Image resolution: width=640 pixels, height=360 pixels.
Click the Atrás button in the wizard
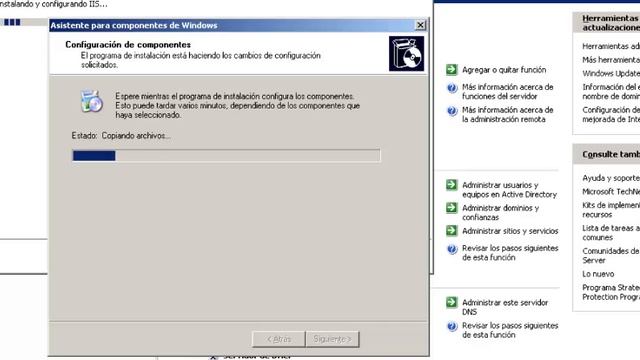pyautogui.click(x=279, y=339)
